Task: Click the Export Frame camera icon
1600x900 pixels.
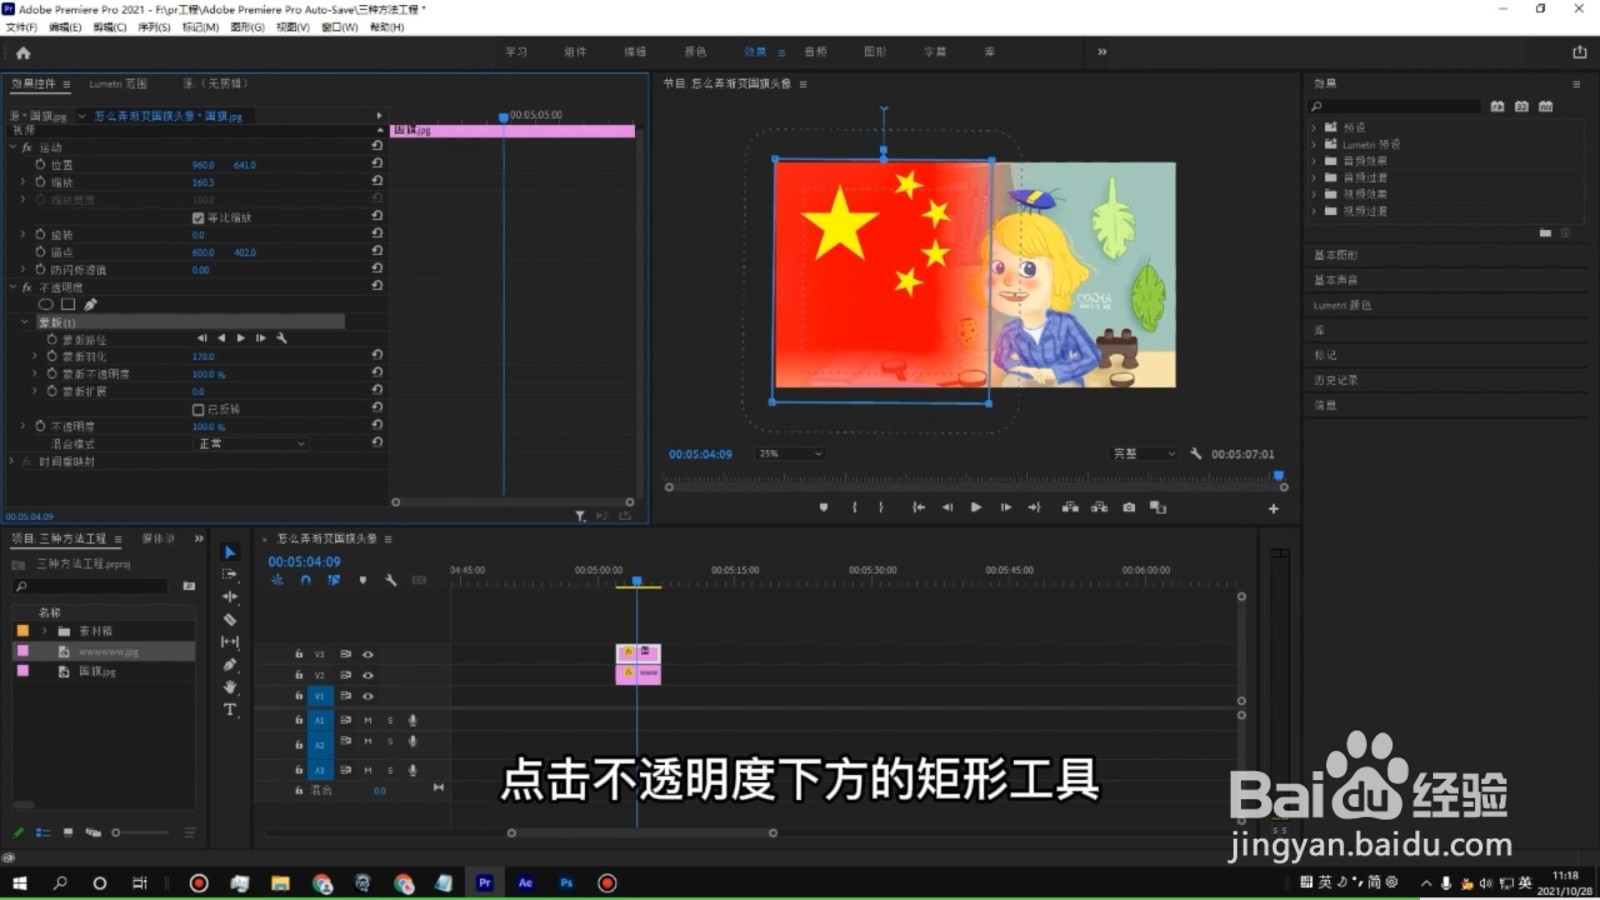Action: click(1129, 508)
